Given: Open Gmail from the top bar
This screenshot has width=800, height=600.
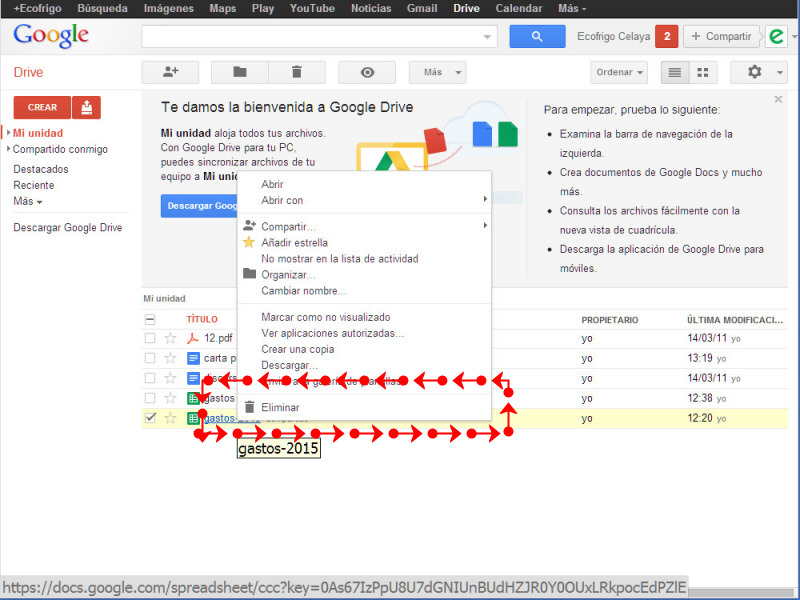Looking at the screenshot, I should click(x=422, y=8).
